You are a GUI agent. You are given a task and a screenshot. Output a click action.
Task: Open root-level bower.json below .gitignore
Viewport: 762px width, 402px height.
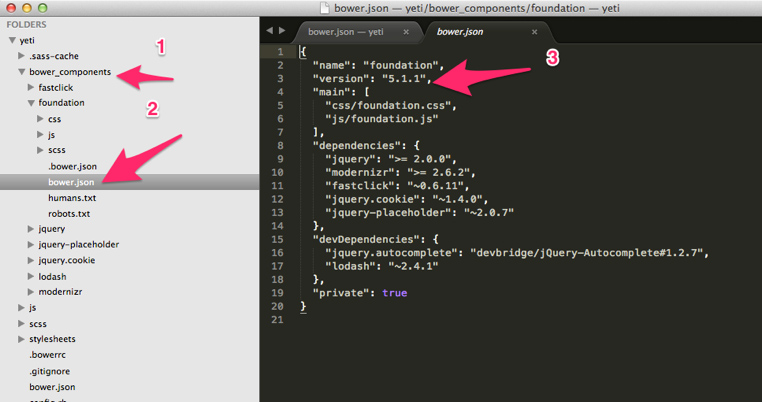point(52,387)
